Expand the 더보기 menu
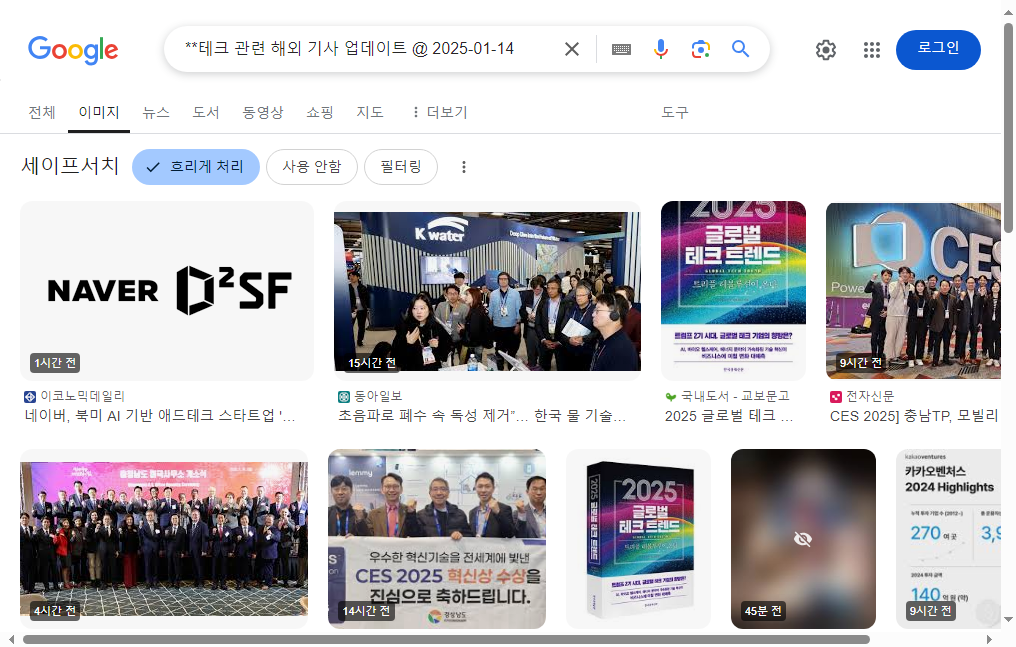The image size is (1016, 647). coord(440,113)
